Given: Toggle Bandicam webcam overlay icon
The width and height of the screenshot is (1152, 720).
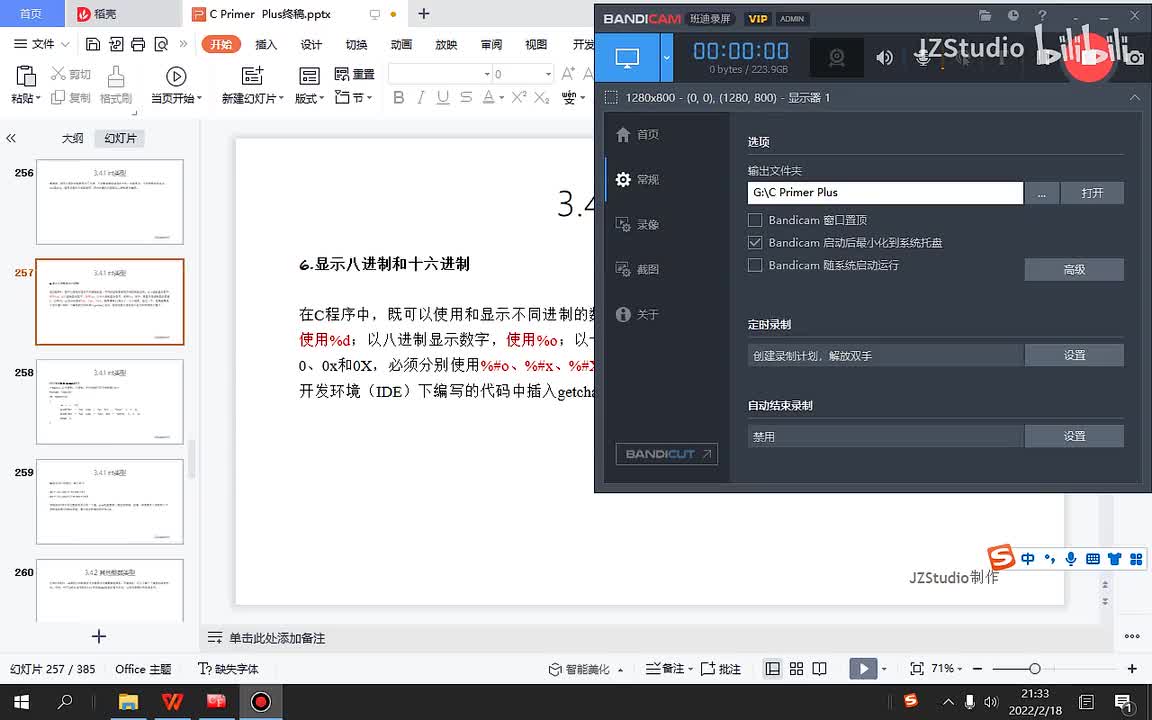Looking at the screenshot, I should [836, 57].
